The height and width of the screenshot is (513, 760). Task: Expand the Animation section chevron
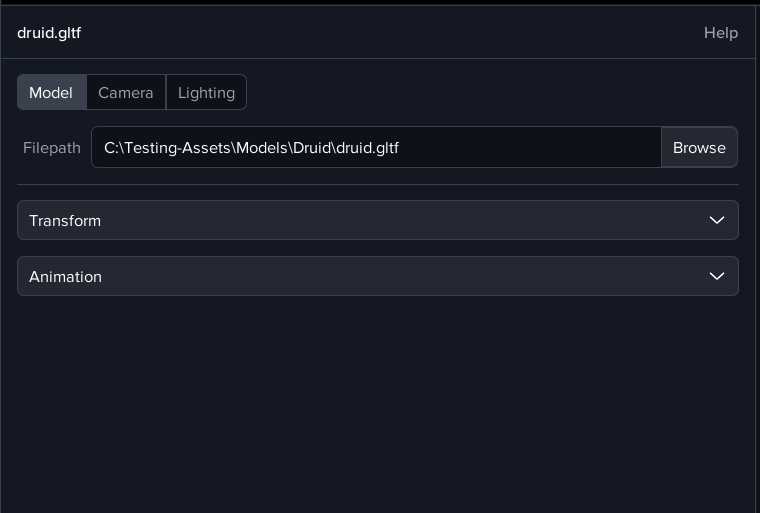point(716,276)
